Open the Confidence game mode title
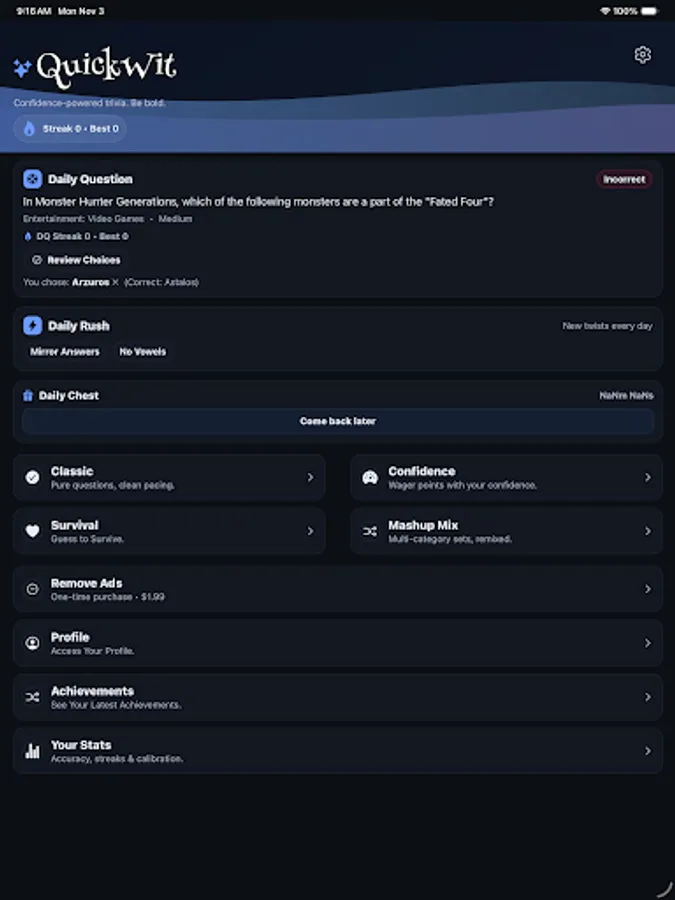Viewport: 675px width, 900px height. pos(422,471)
